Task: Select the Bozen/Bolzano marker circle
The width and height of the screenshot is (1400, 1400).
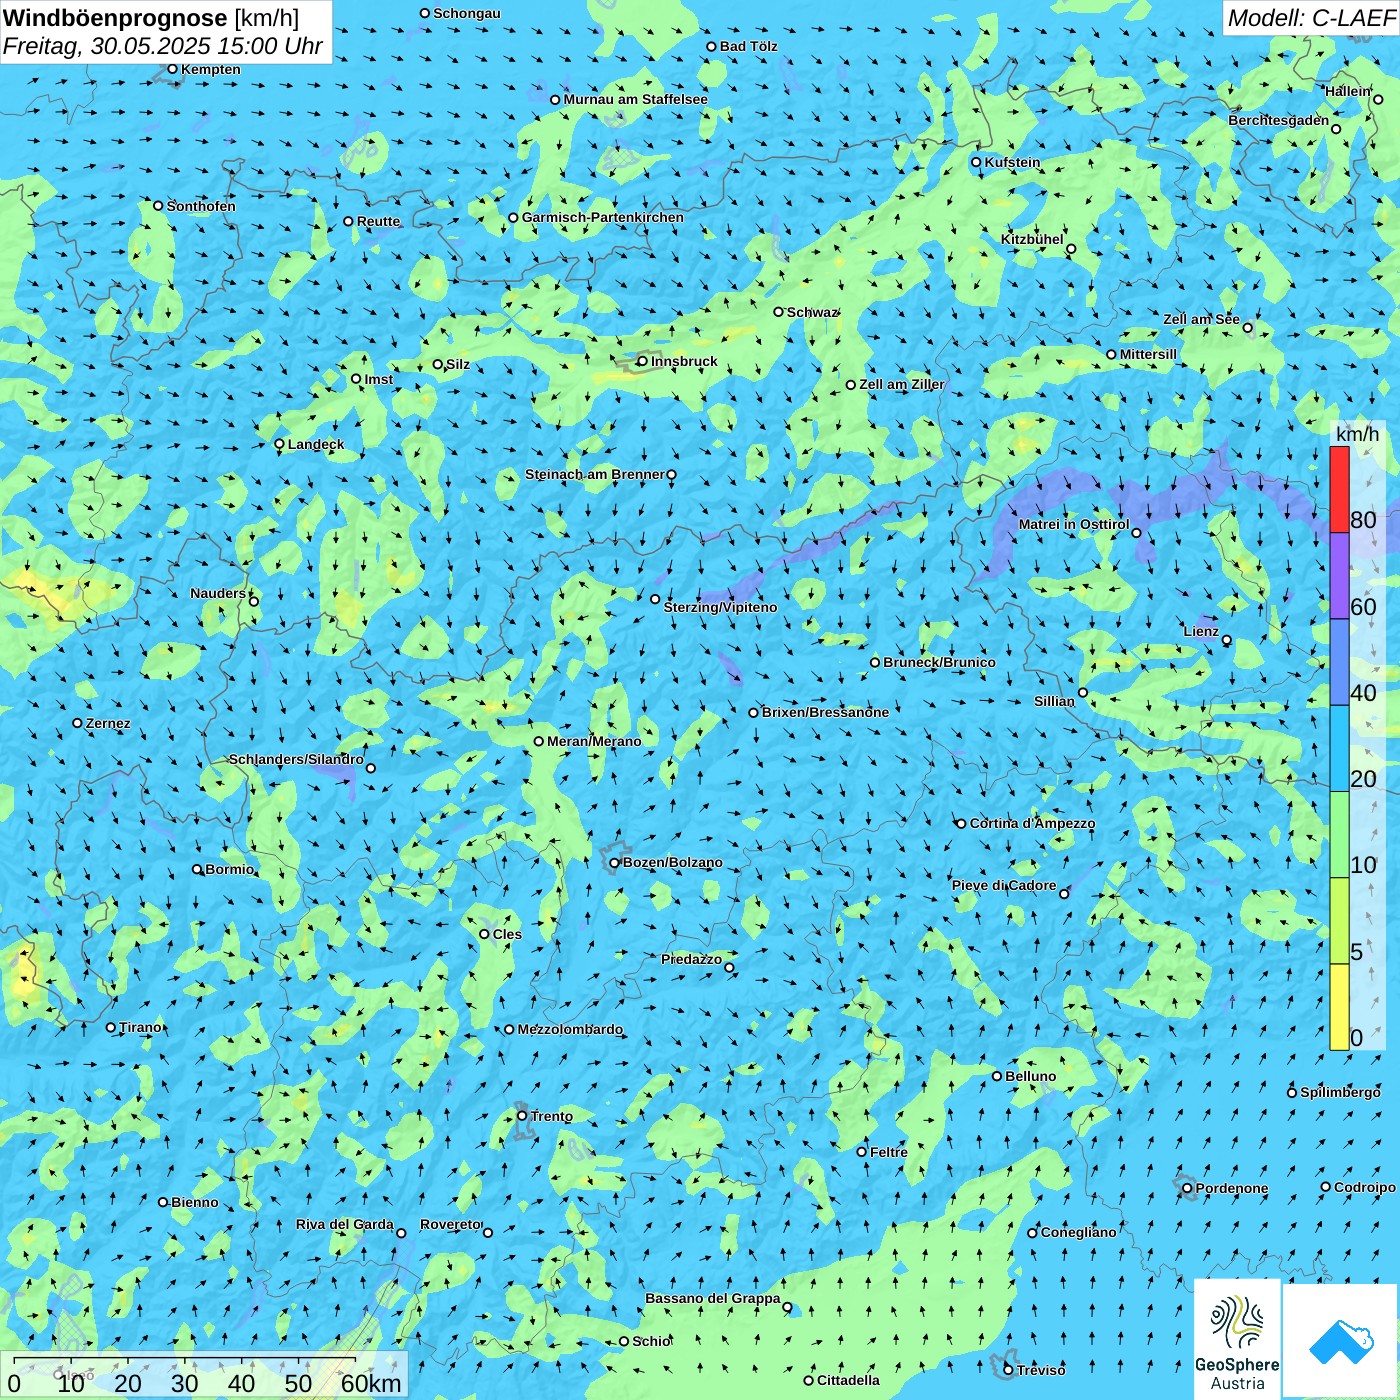Action: coord(615,862)
